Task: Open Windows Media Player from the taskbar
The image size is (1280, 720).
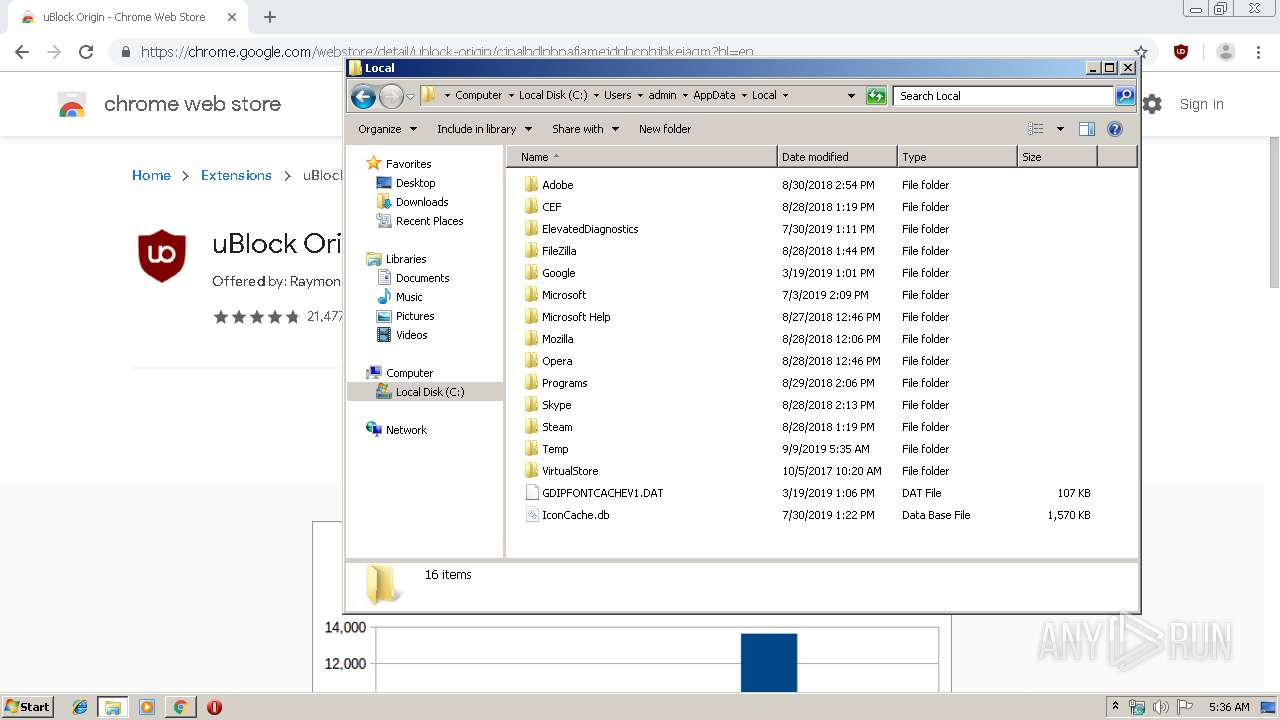Action: click(x=147, y=707)
